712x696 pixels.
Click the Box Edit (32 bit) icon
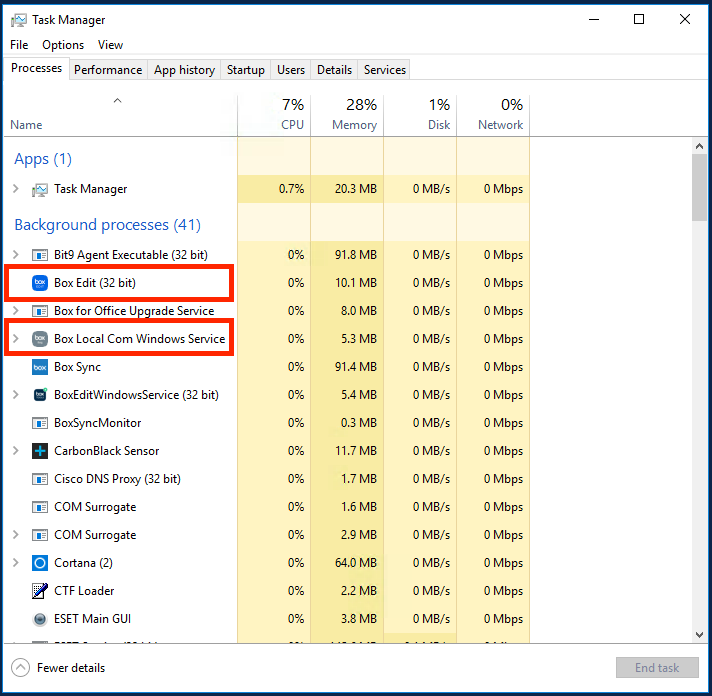tap(40, 283)
